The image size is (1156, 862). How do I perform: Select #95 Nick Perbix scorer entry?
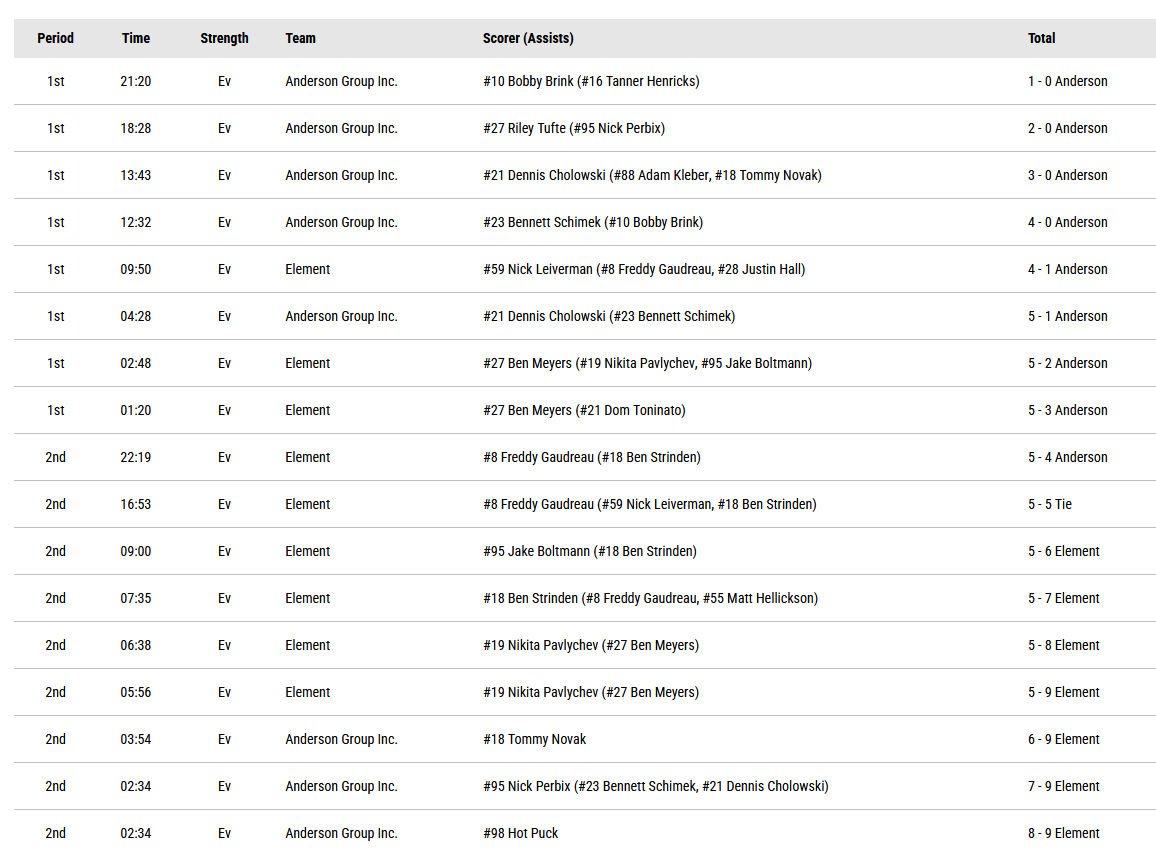[x=655, y=786]
